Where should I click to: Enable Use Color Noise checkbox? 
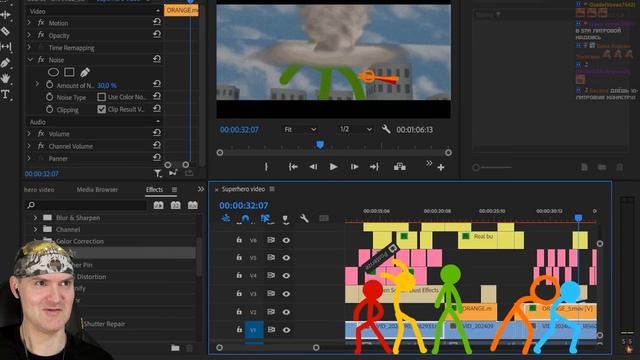pyautogui.click(x=102, y=97)
